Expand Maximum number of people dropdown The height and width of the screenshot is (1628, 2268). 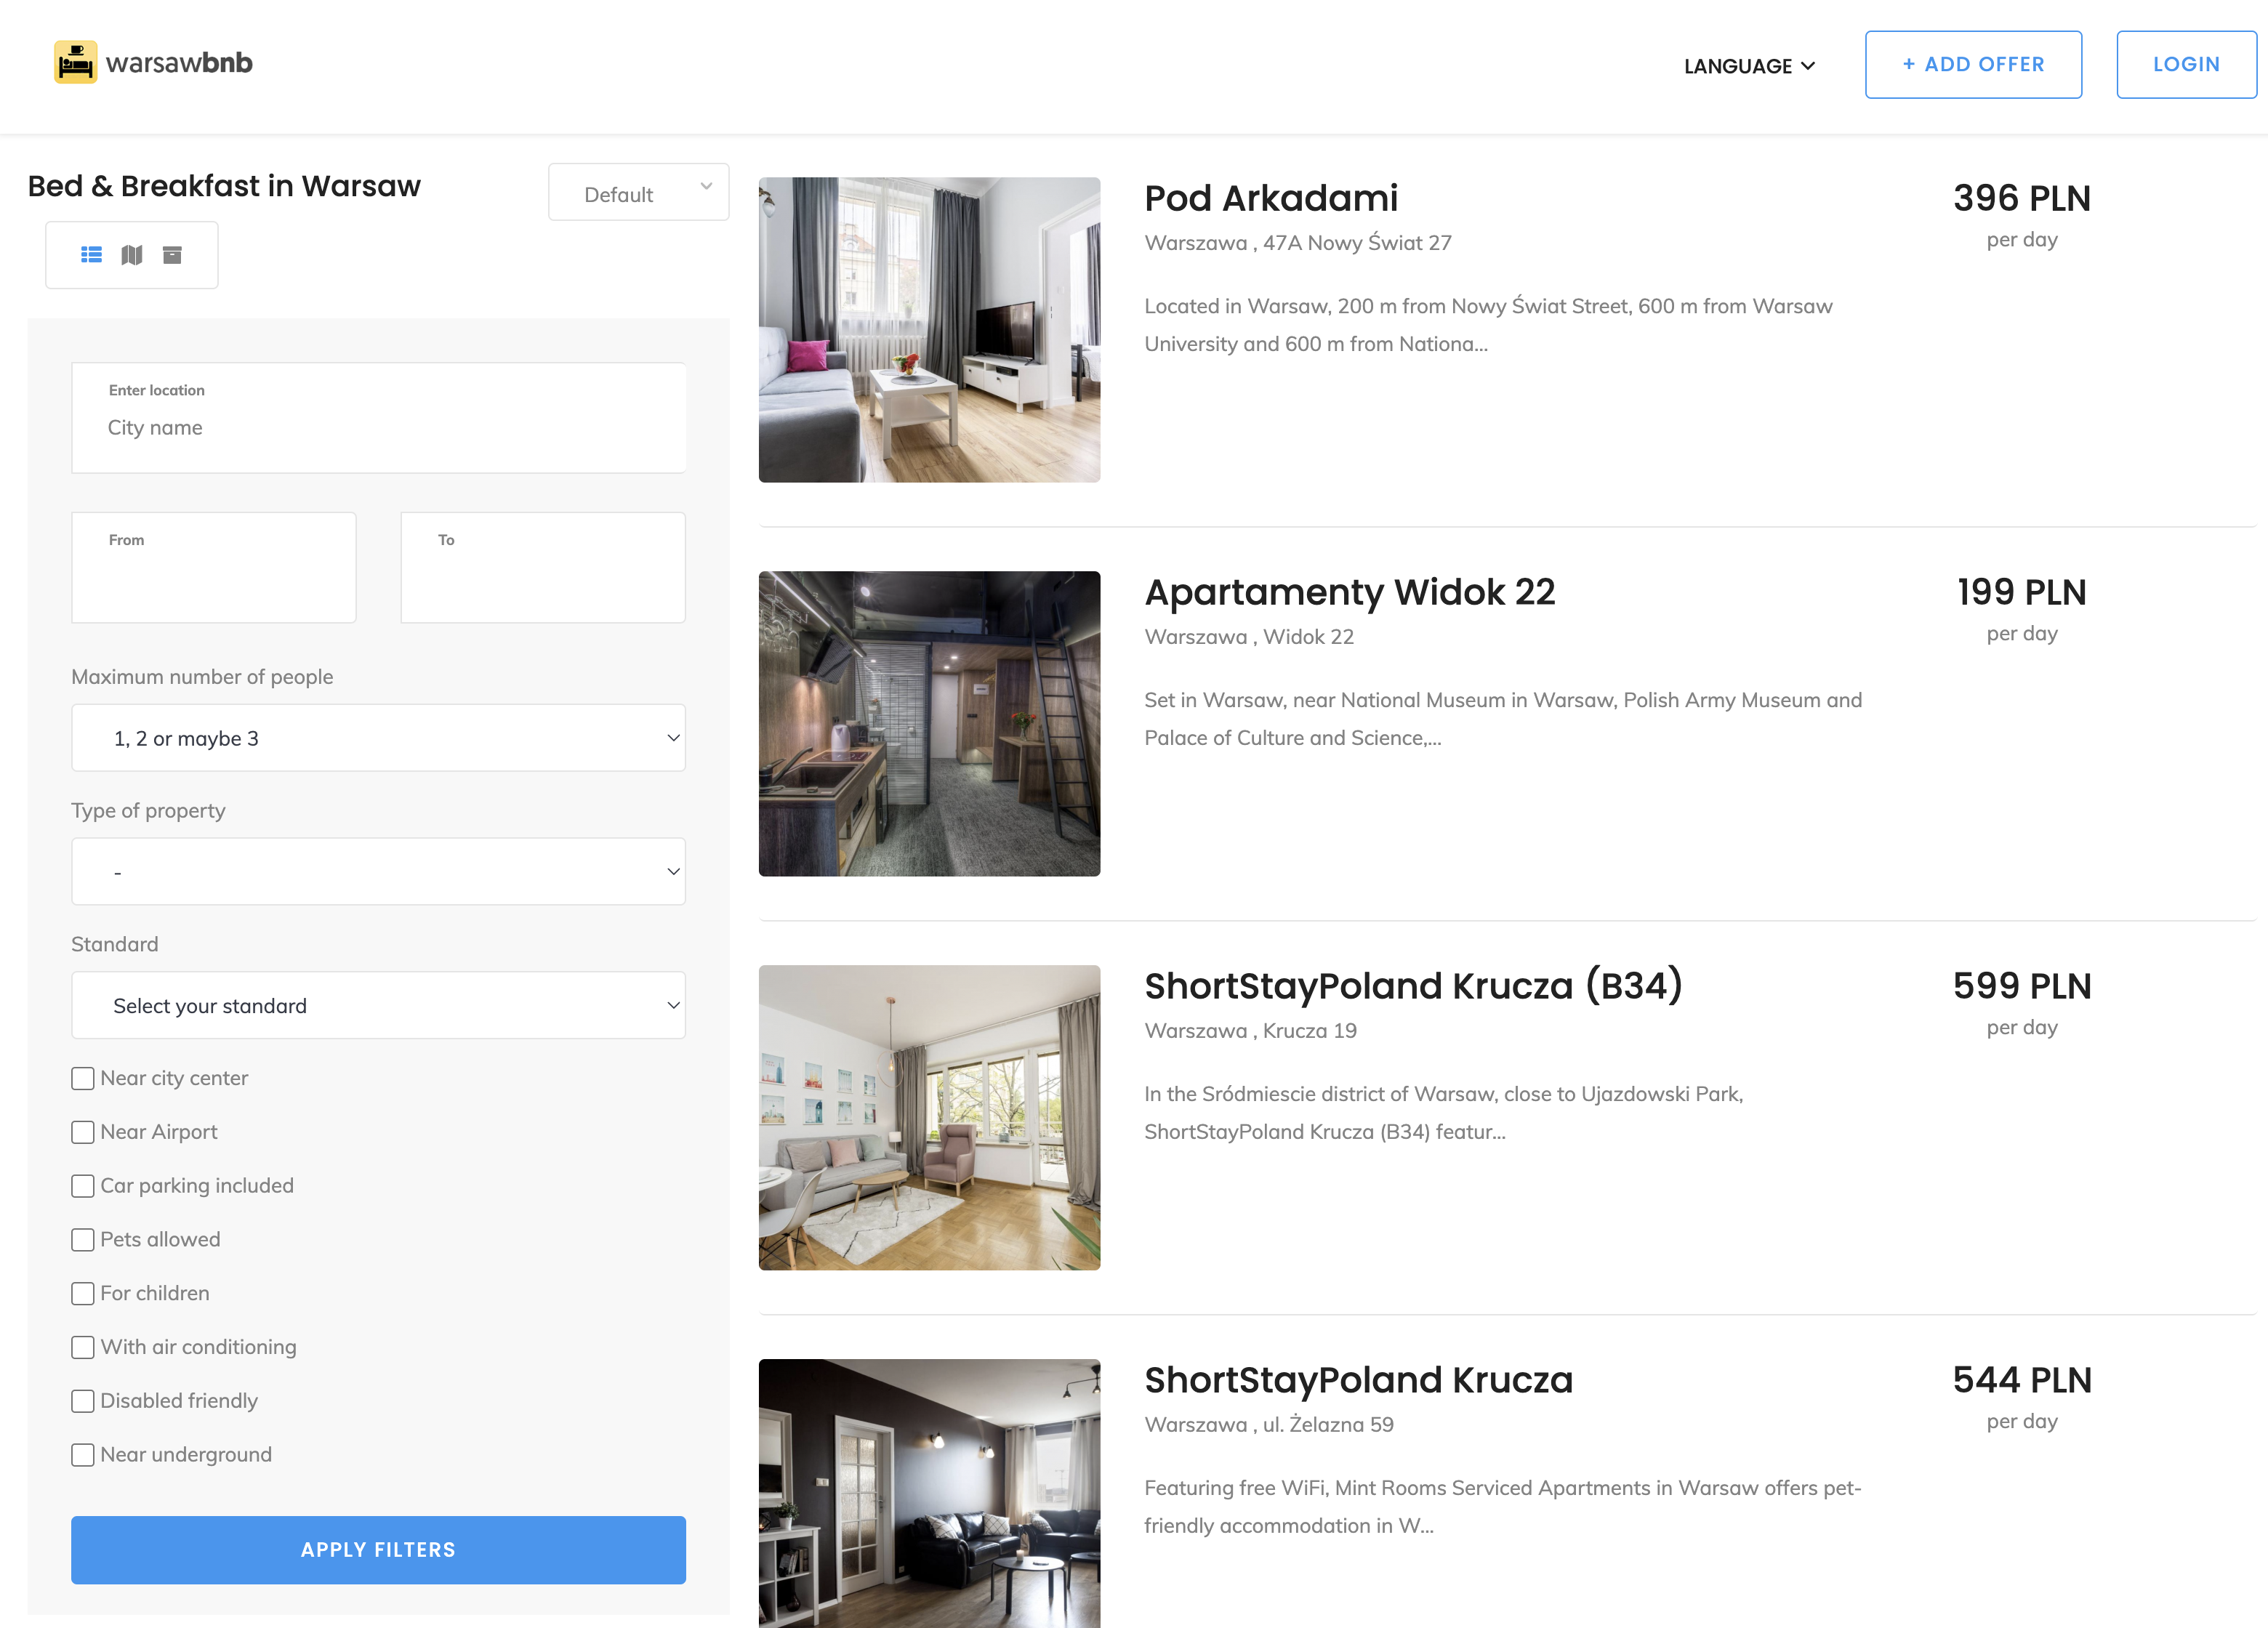pos(378,738)
